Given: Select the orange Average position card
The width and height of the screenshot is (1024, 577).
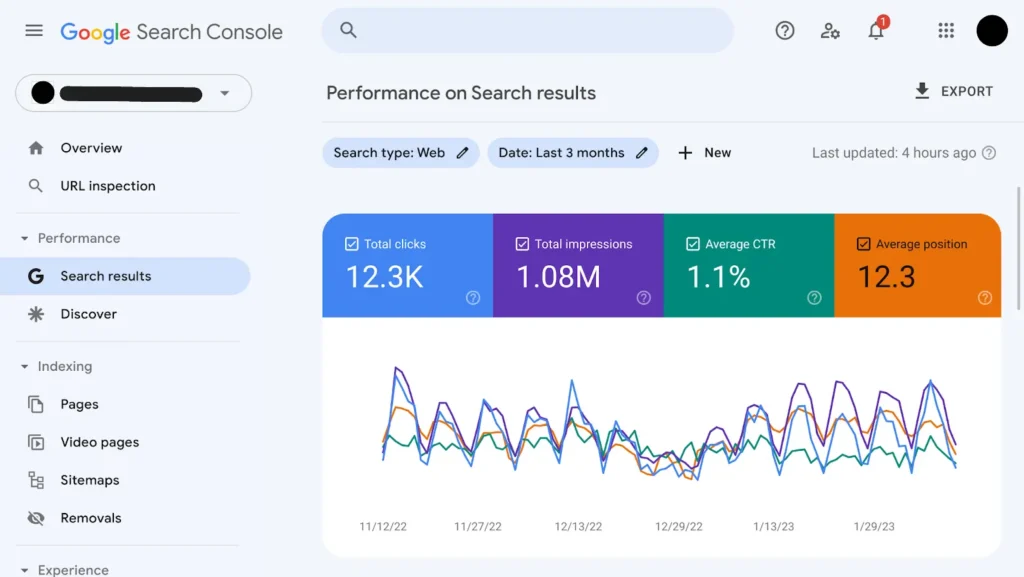Looking at the screenshot, I should coord(918,266).
